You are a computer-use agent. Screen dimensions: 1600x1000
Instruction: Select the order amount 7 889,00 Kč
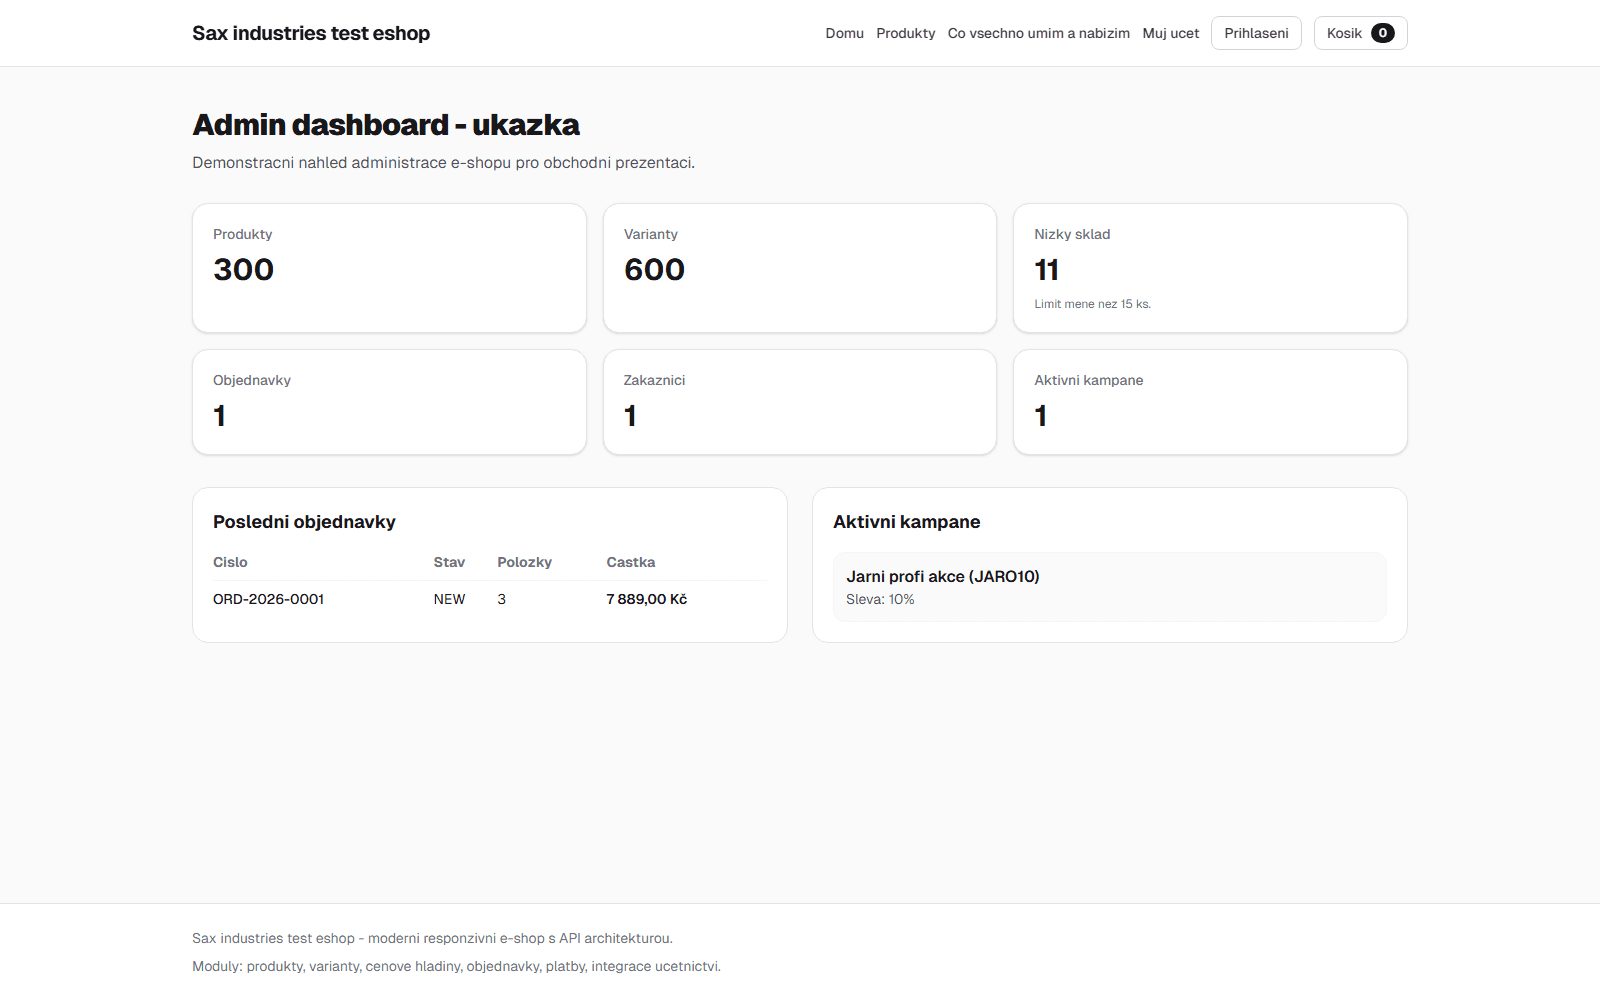[646, 599]
